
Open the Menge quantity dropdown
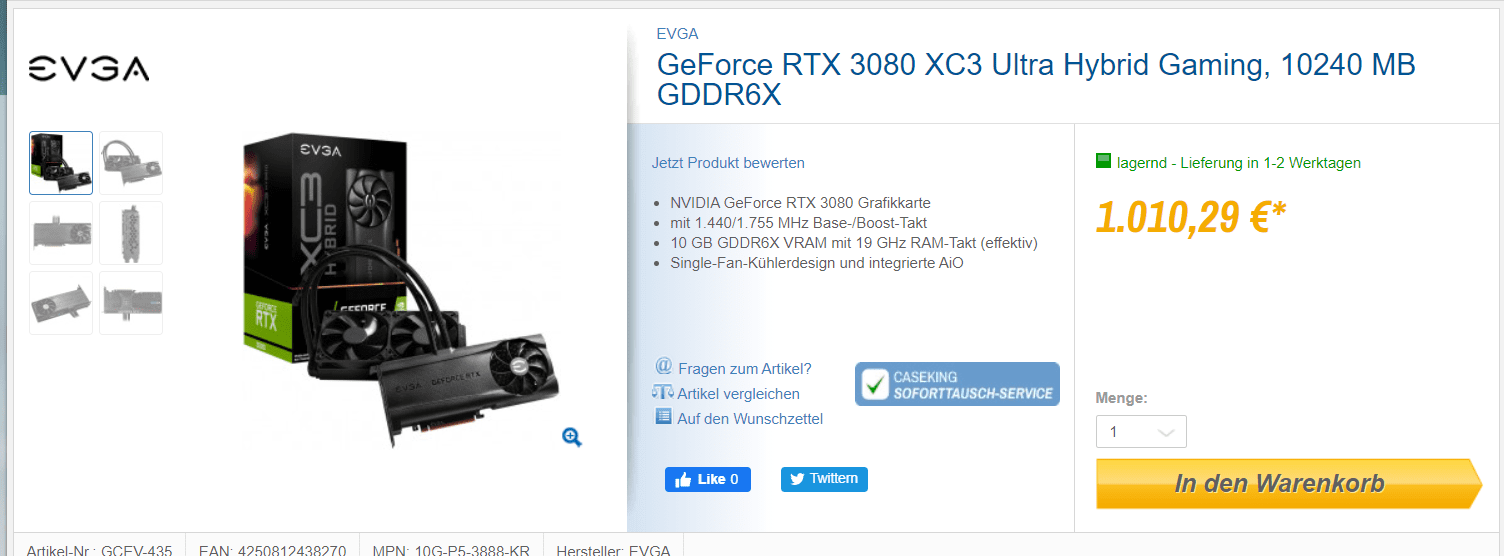pos(1141,432)
